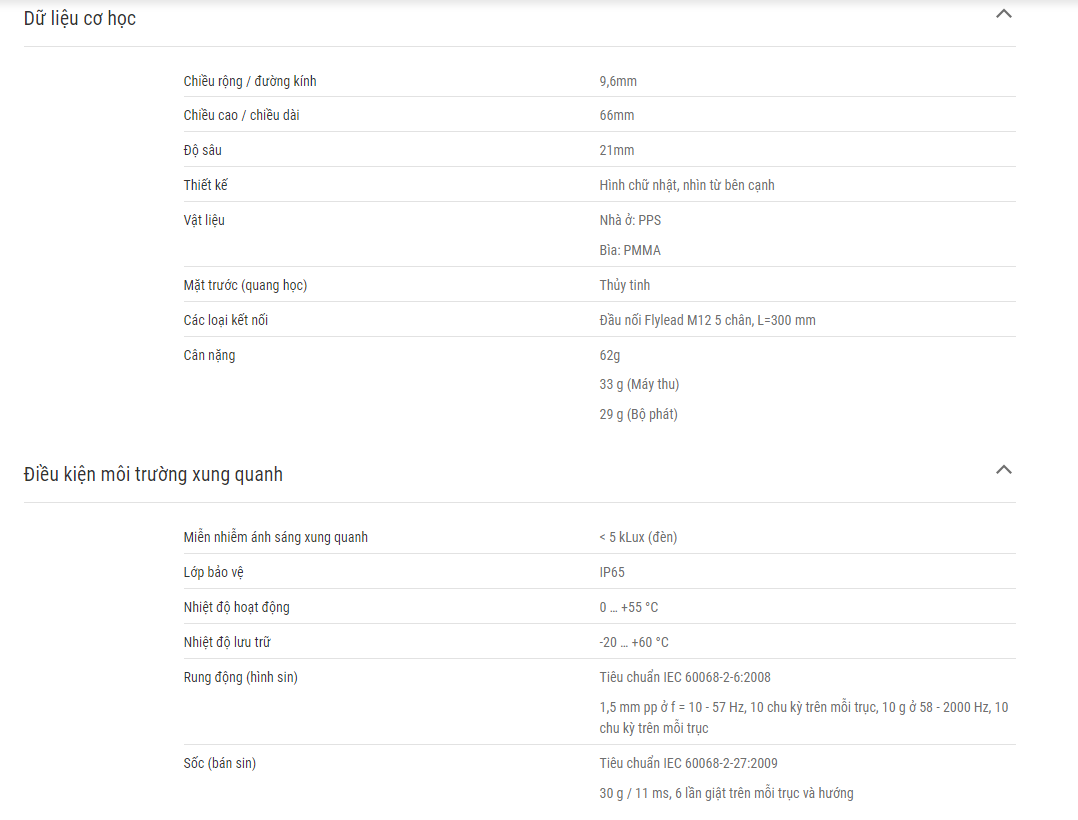1078x820 pixels.
Task: Select the Nhiệt độ hoạt động row label
Action: (236, 608)
